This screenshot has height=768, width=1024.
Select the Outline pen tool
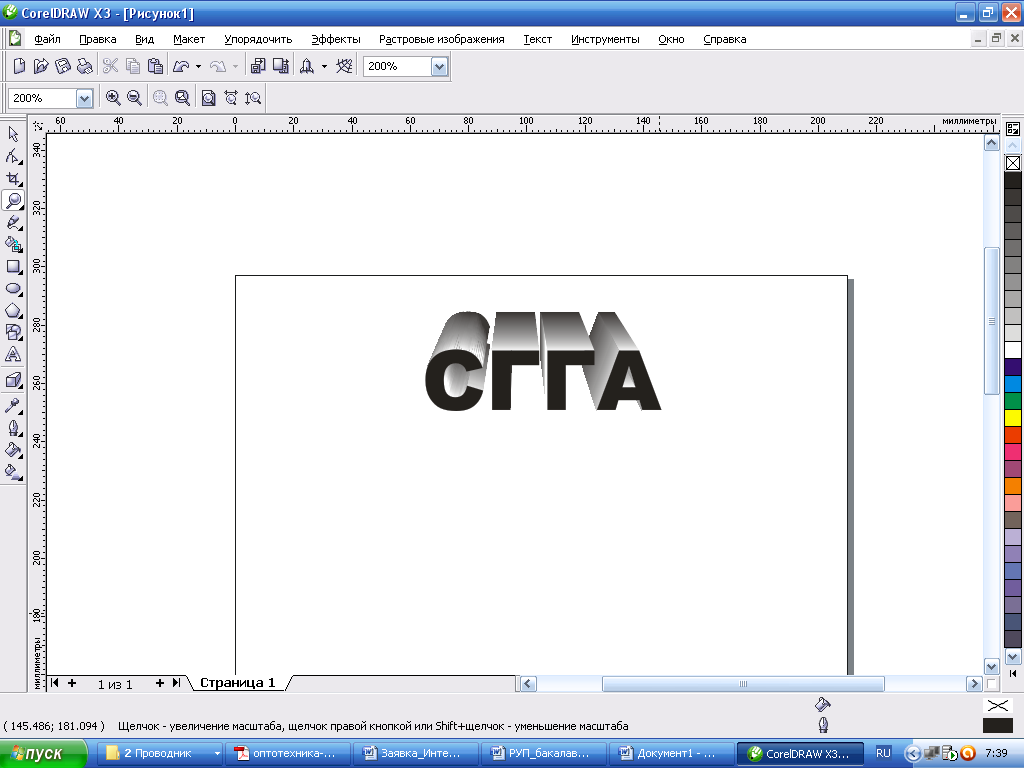[13, 428]
